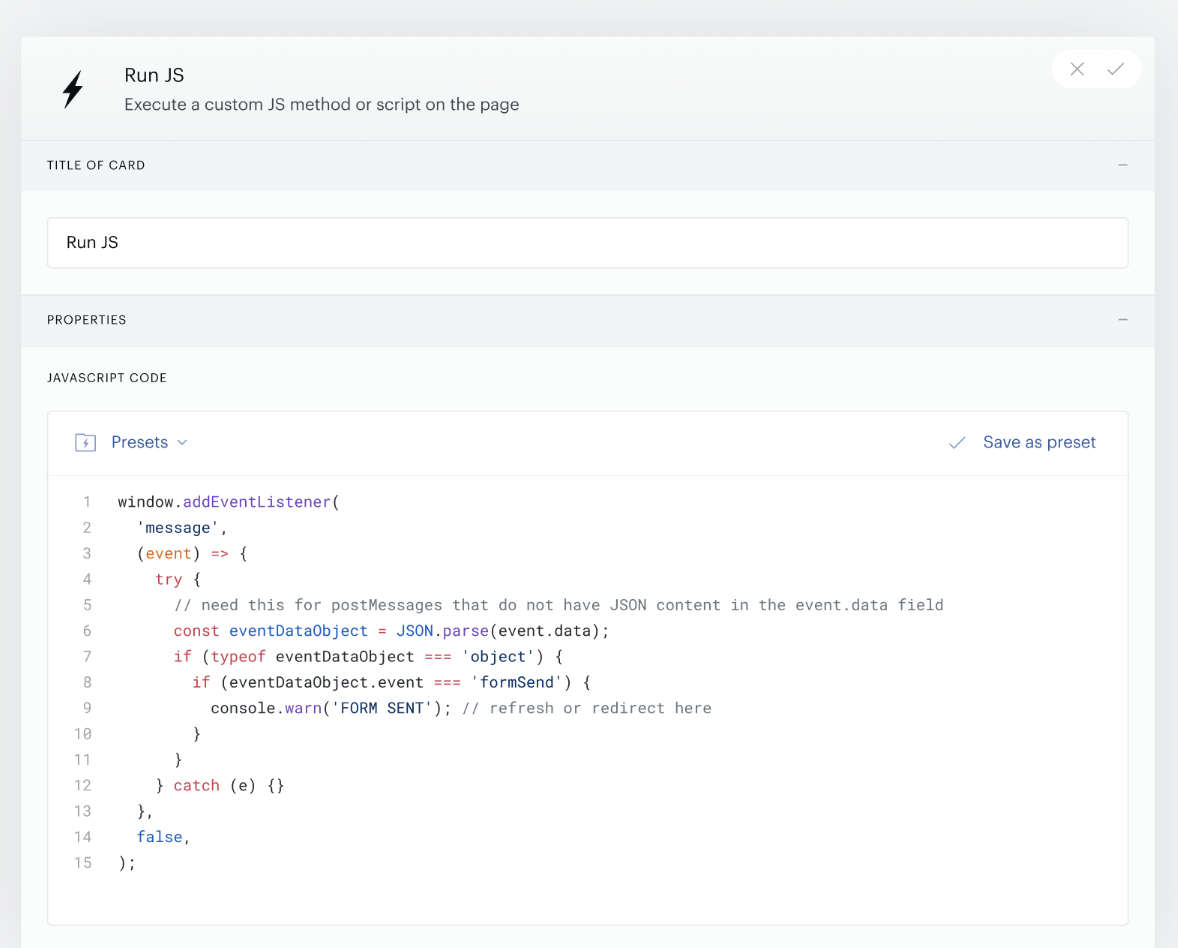Click the lightning bolt Run JS icon
This screenshot has width=1178, height=948.
tap(73, 89)
